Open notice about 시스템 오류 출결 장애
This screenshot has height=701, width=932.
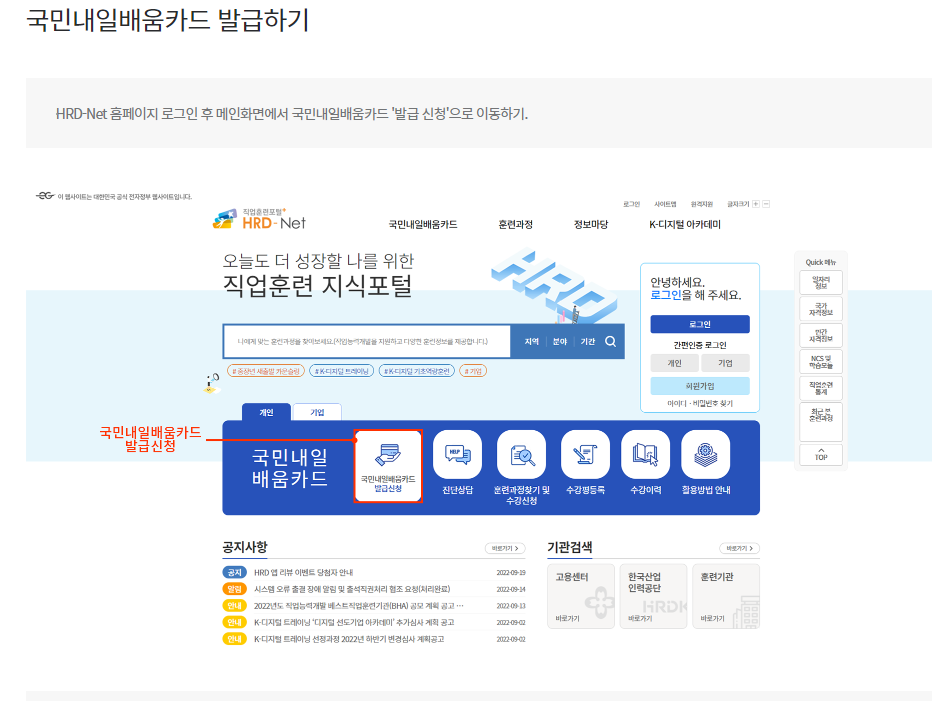point(352,589)
